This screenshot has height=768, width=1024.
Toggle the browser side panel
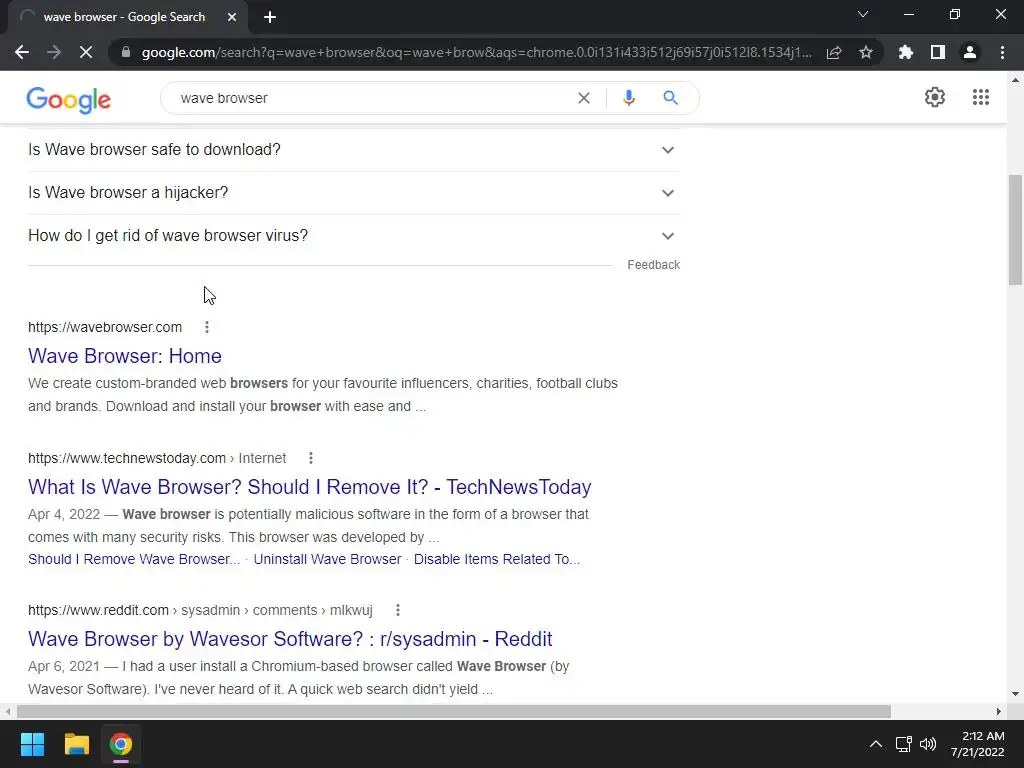click(x=938, y=52)
